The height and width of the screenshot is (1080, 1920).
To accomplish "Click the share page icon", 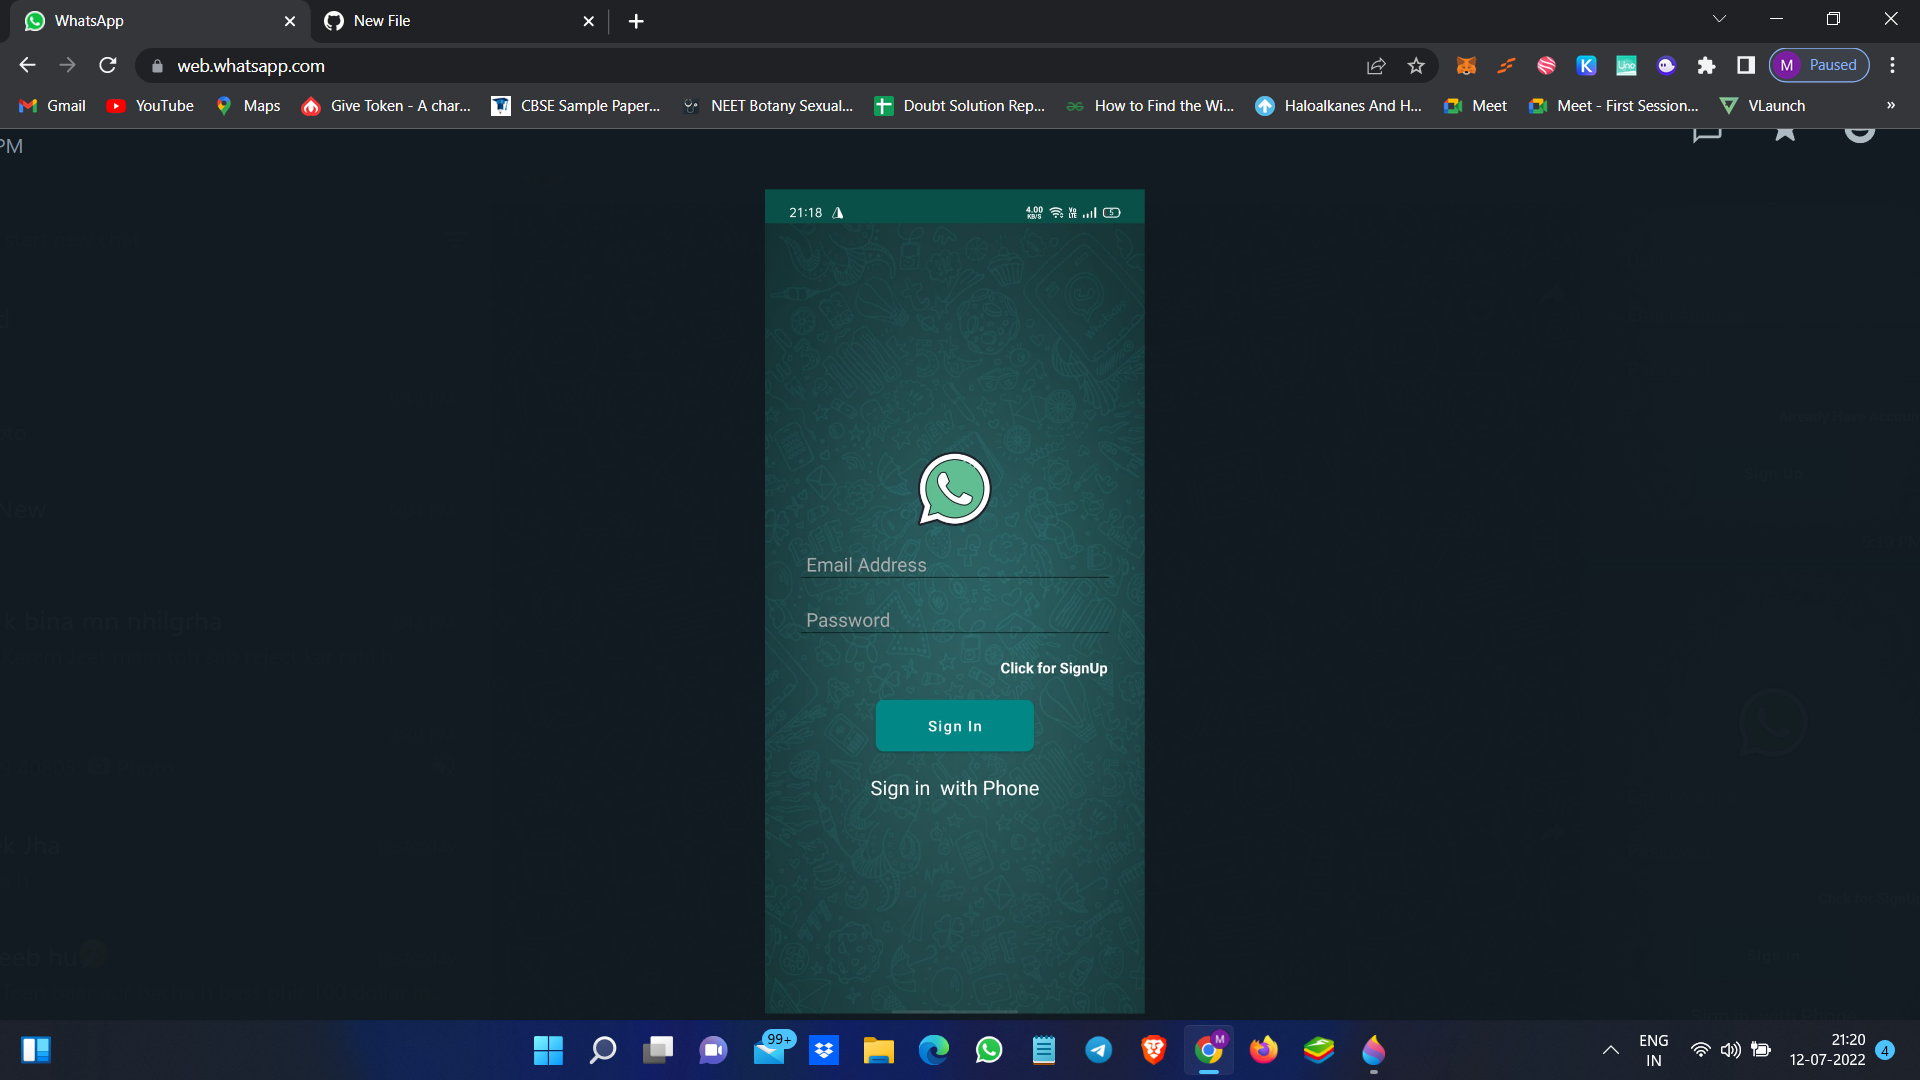I will click(x=1375, y=65).
